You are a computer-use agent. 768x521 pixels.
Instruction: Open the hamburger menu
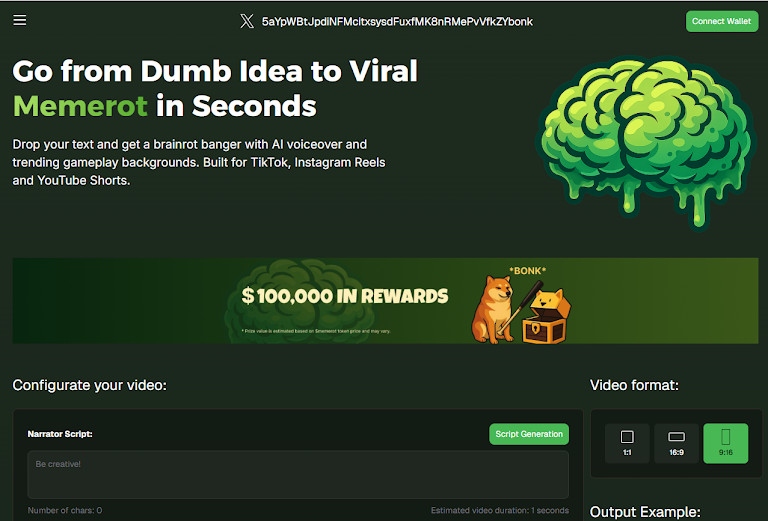(20, 20)
